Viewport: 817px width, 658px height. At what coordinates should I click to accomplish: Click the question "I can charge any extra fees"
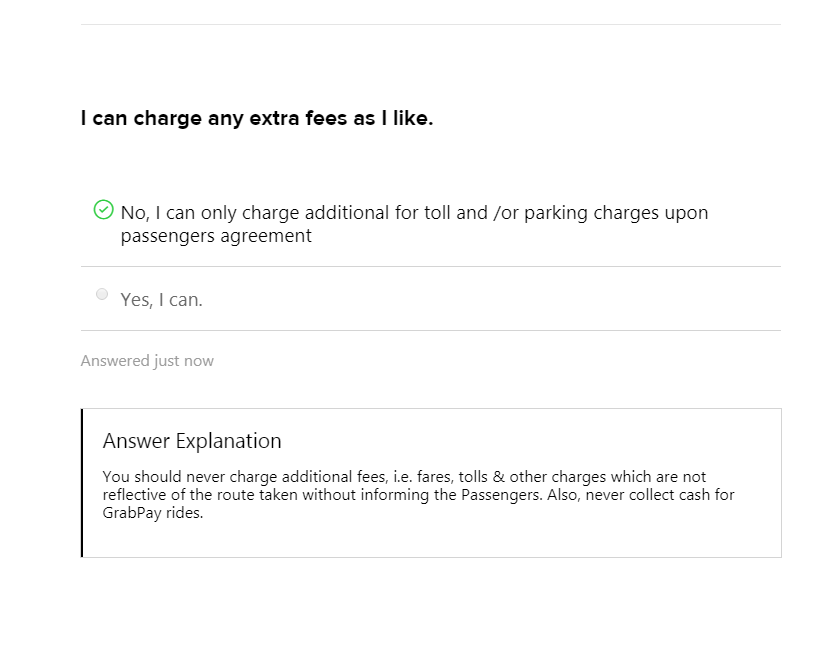pos(256,118)
